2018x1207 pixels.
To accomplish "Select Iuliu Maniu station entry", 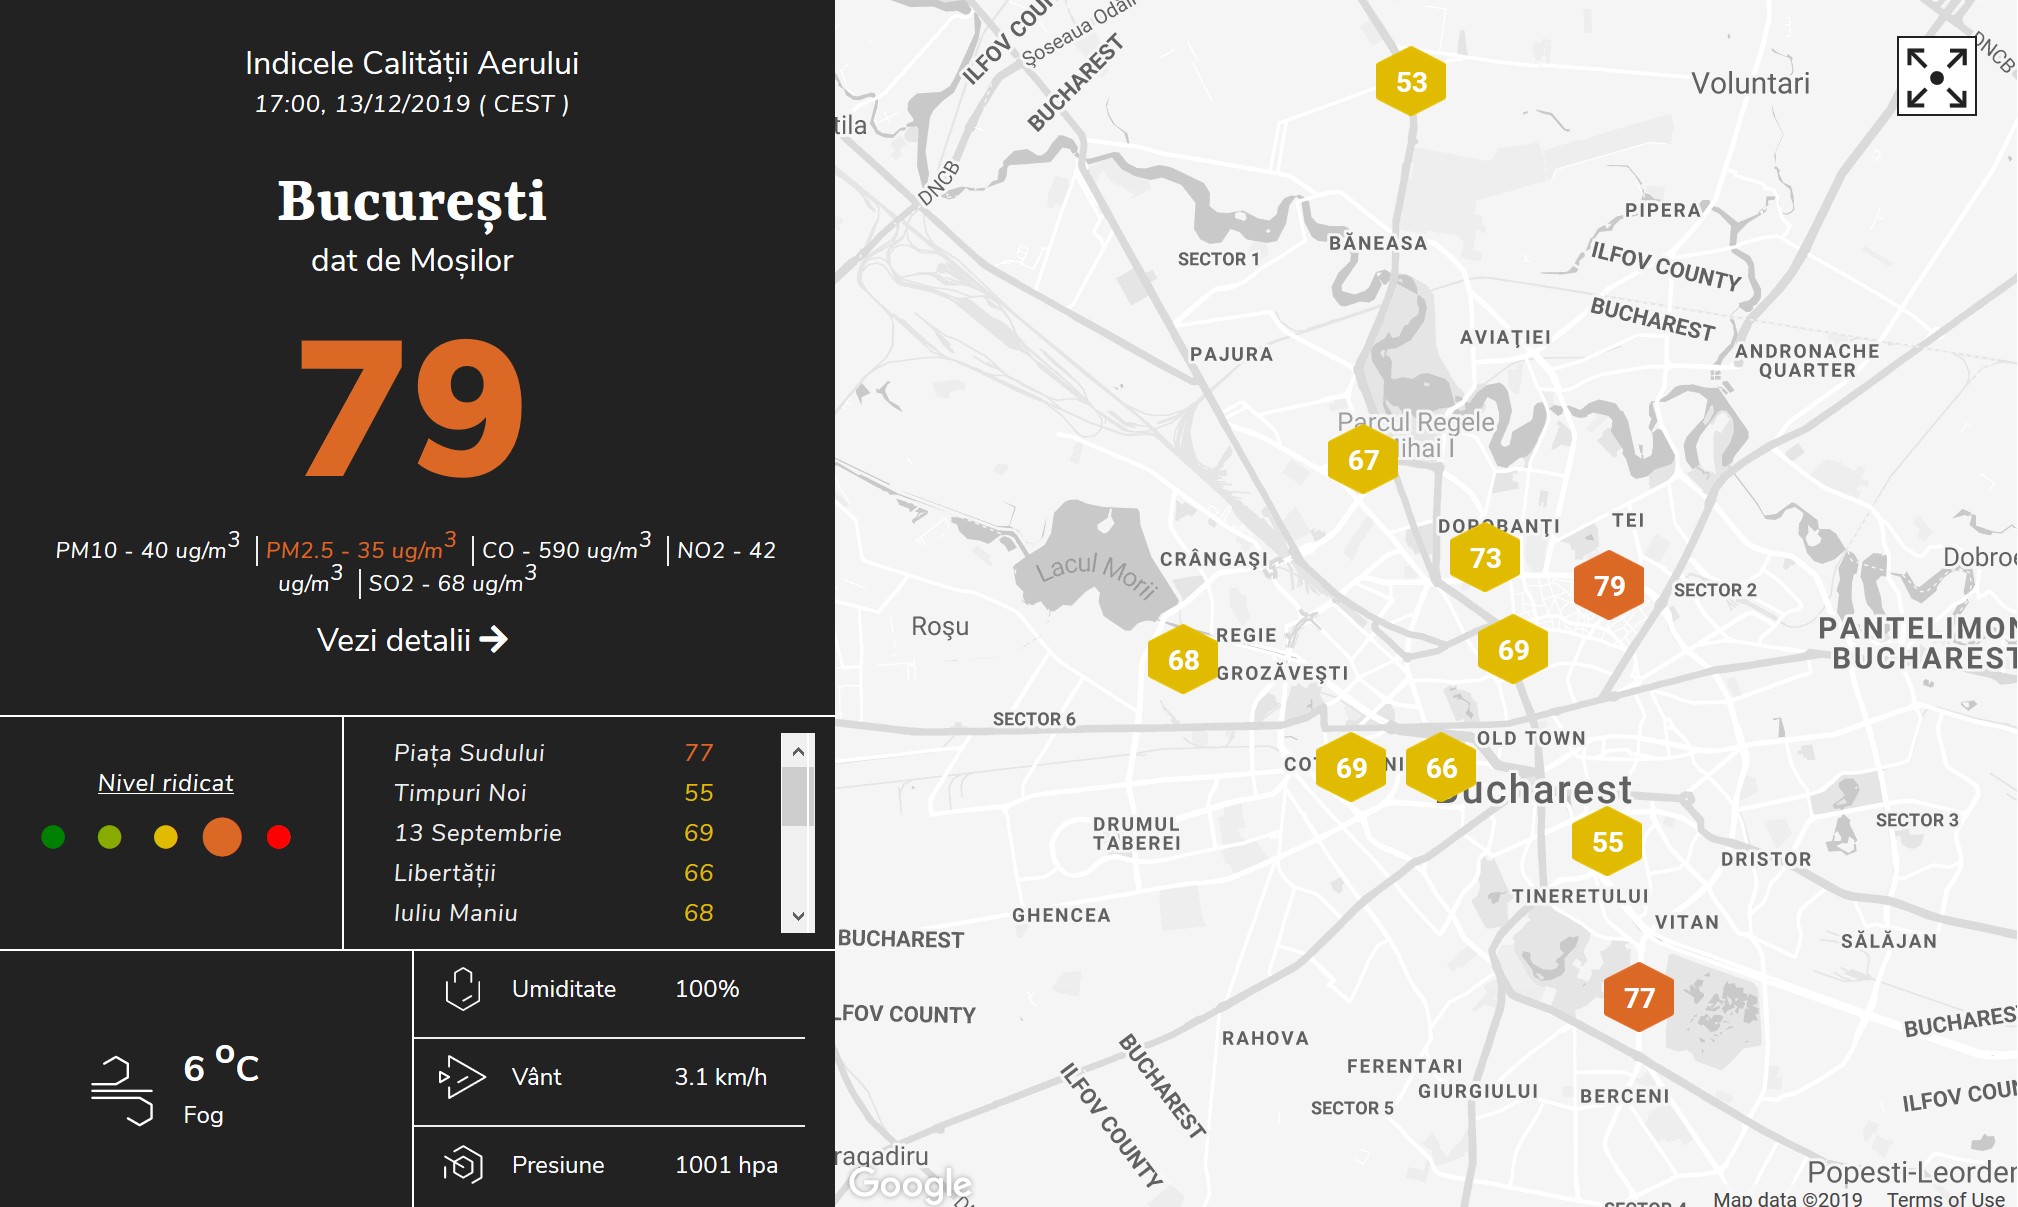I will (455, 913).
